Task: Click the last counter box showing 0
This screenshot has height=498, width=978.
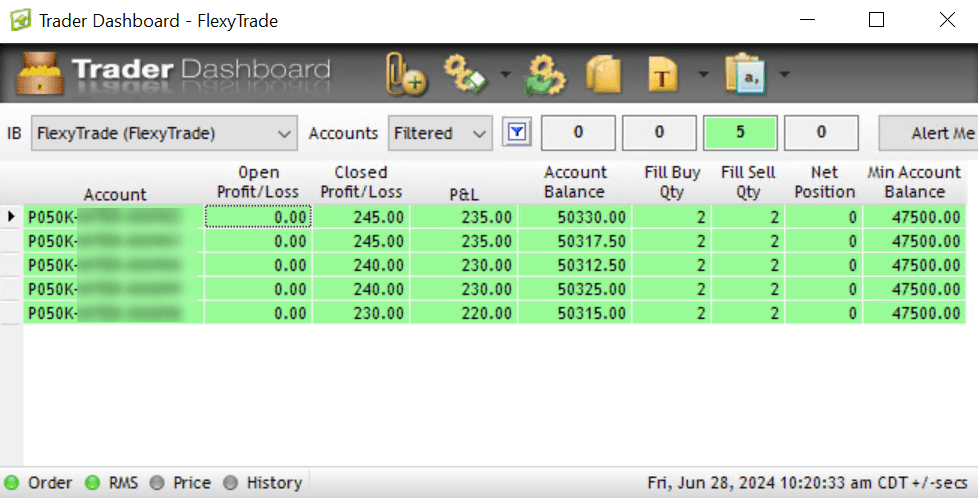Action: [821, 132]
